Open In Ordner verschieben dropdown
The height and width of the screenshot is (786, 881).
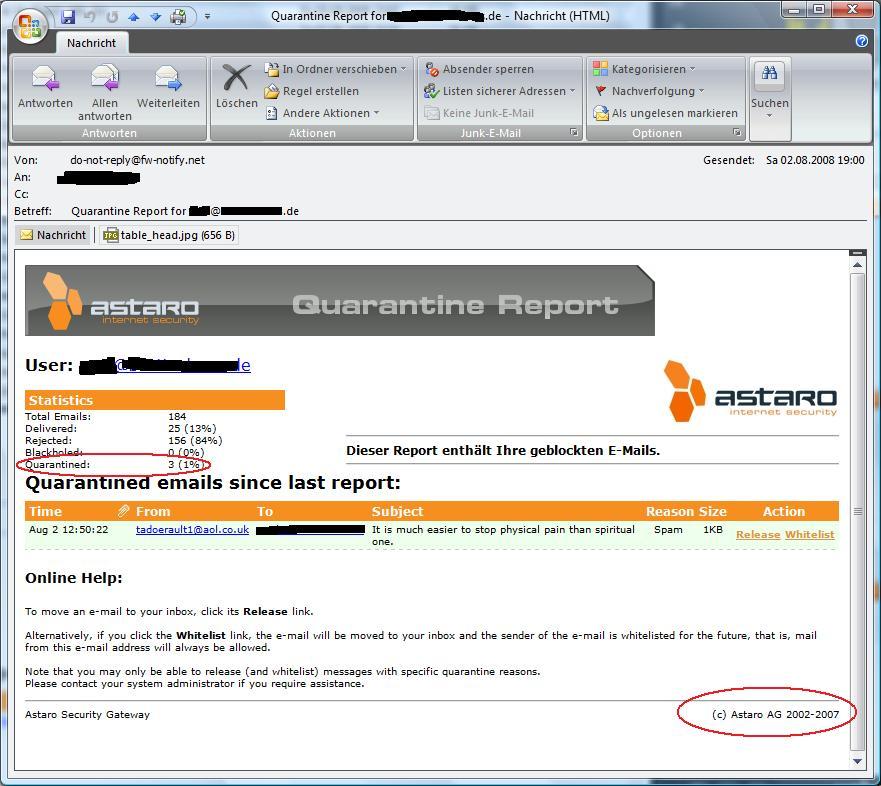point(335,69)
